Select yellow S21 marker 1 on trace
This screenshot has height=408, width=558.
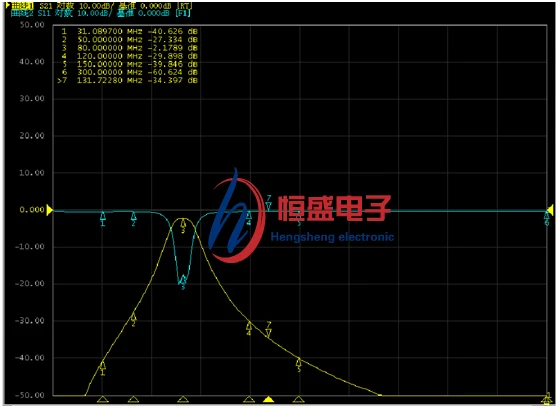tap(103, 368)
